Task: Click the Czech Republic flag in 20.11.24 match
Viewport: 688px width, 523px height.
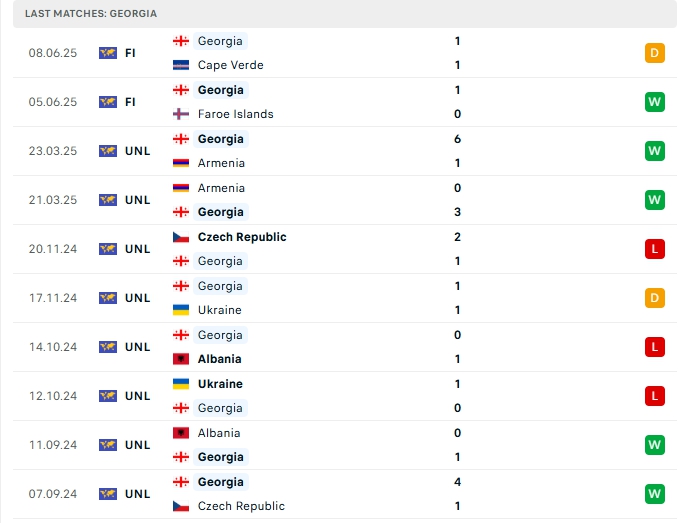Action: coord(181,237)
